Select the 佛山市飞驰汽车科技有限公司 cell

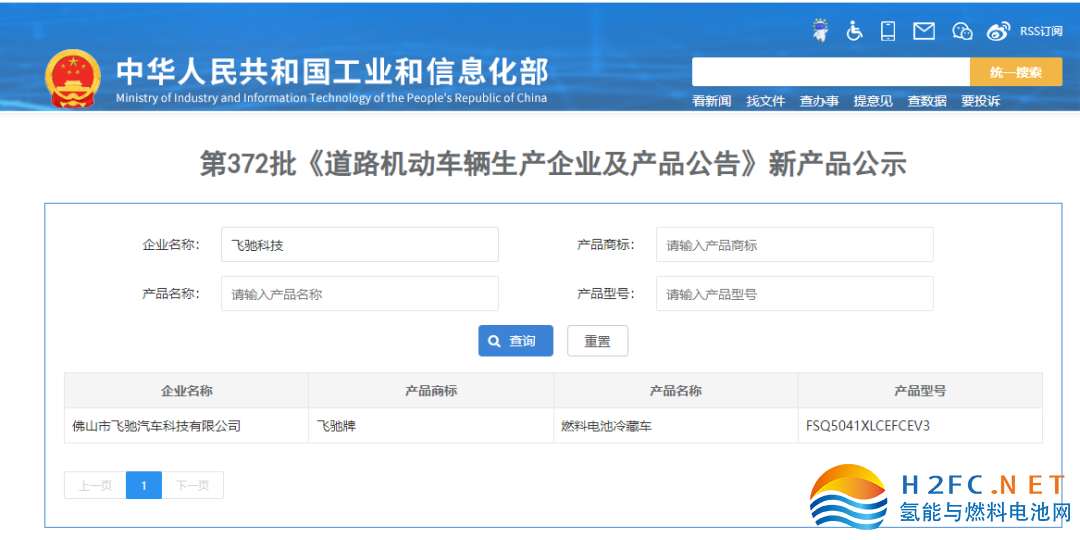187,426
